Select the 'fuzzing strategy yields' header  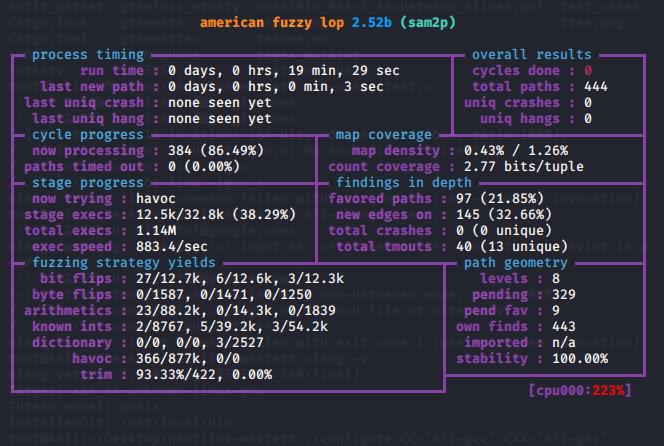point(124,263)
